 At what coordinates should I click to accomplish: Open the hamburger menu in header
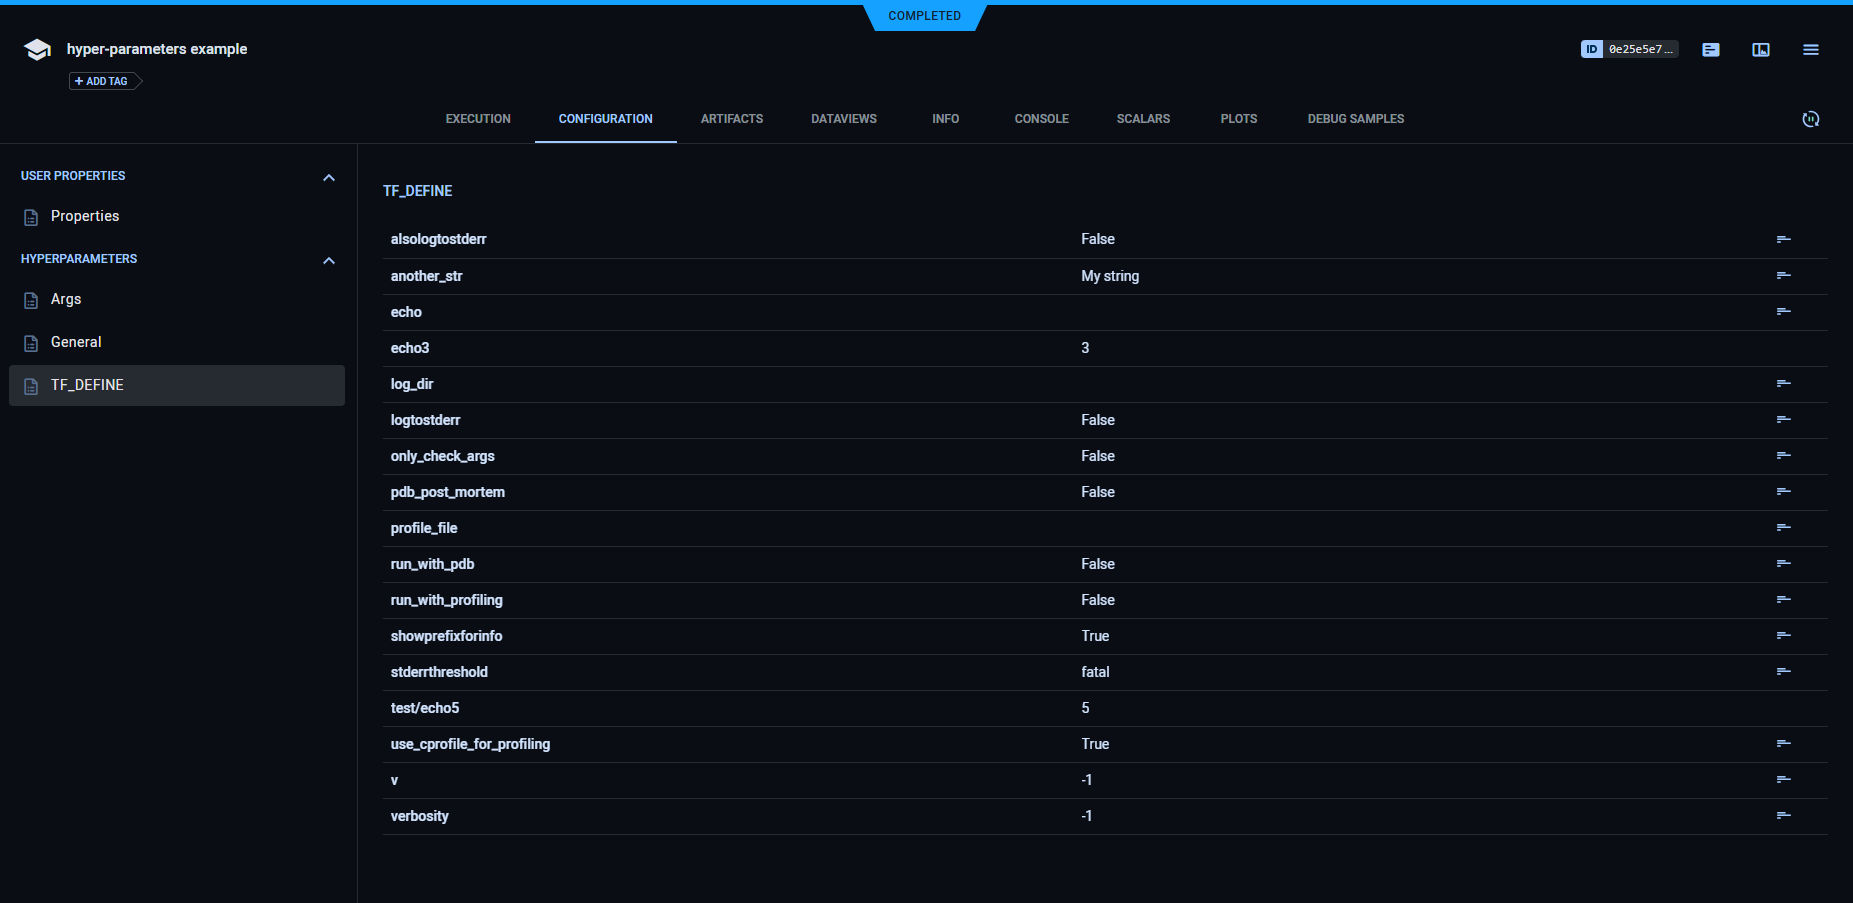[1811, 50]
